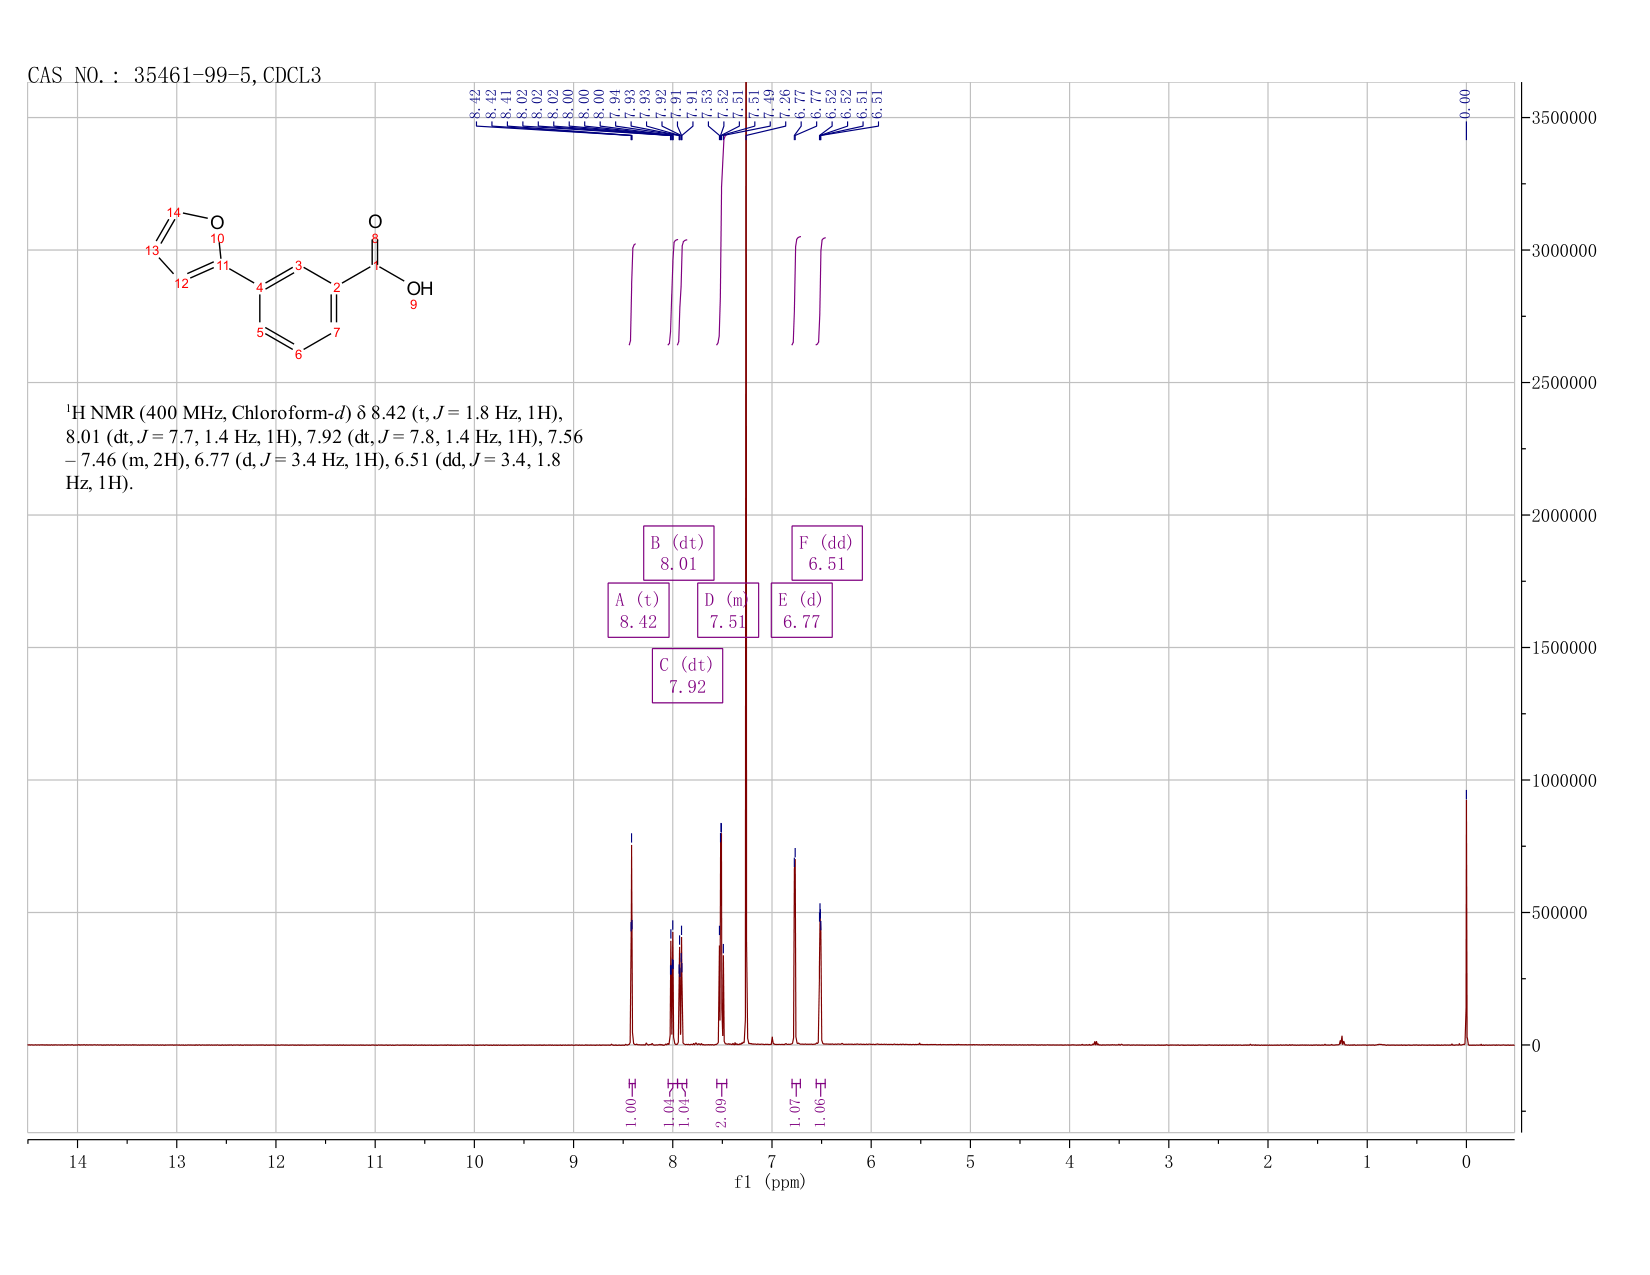Select the A (t) 8.42 multiplet box
Screen dimensions: 1650x1275
(638, 610)
